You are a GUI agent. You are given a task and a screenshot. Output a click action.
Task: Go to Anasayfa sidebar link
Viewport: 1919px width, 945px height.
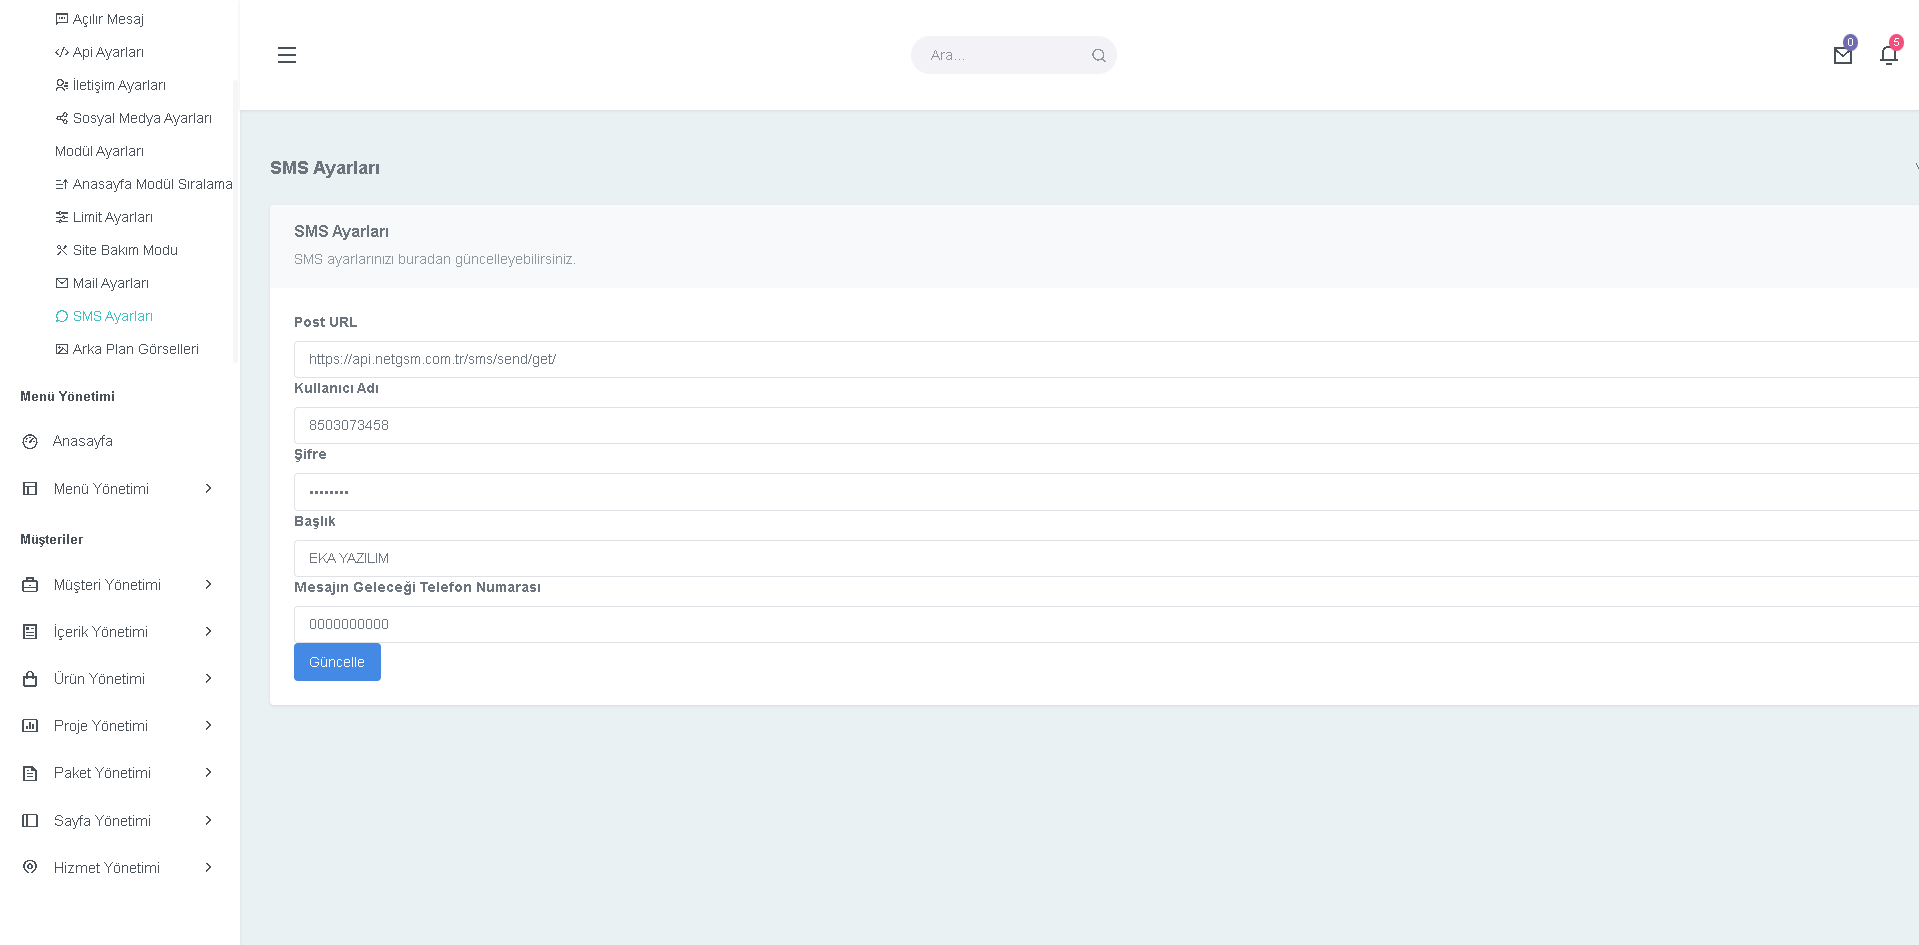click(x=83, y=441)
